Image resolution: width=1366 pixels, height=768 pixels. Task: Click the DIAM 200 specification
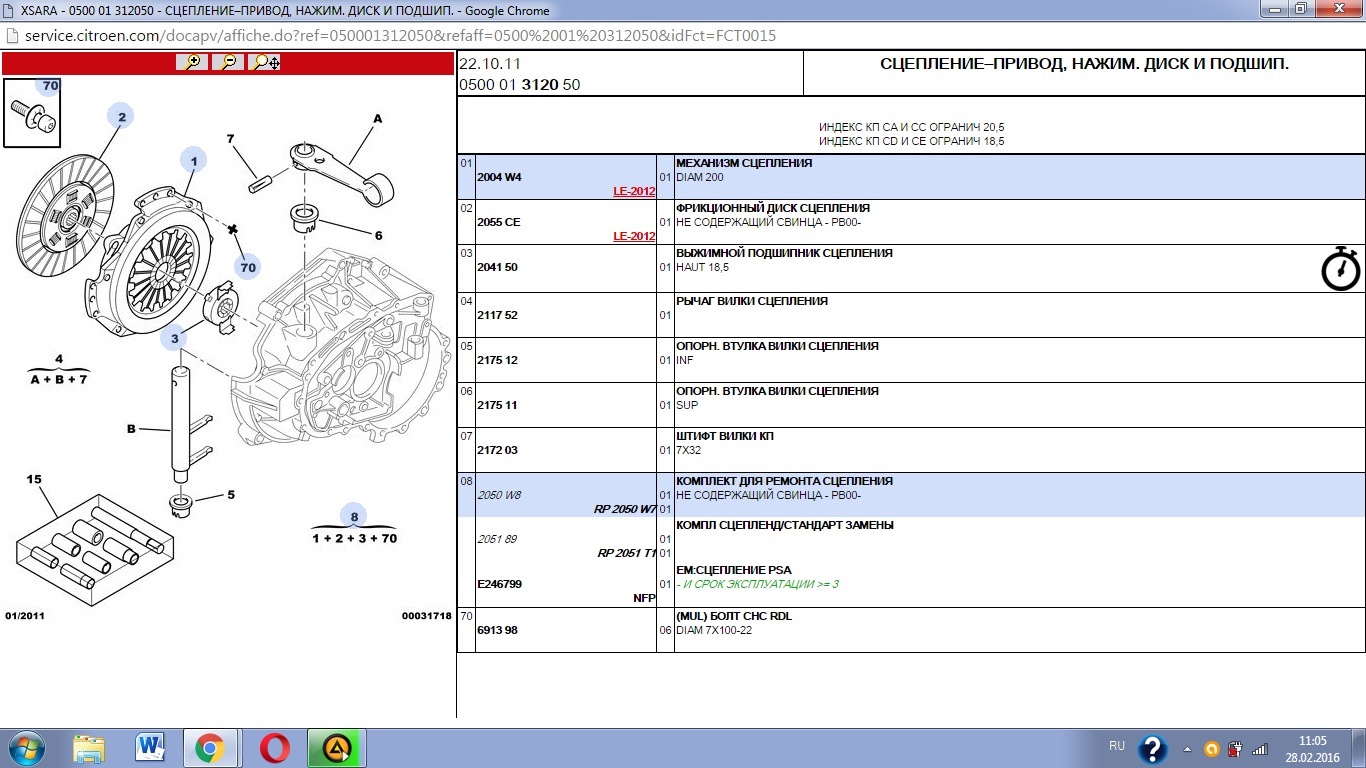pyautogui.click(x=700, y=177)
